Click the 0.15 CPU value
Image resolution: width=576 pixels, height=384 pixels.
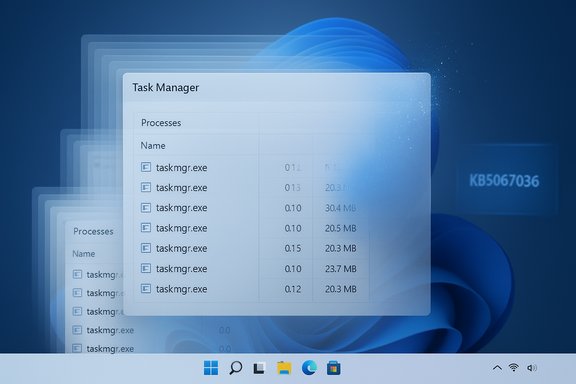coord(293,248)
